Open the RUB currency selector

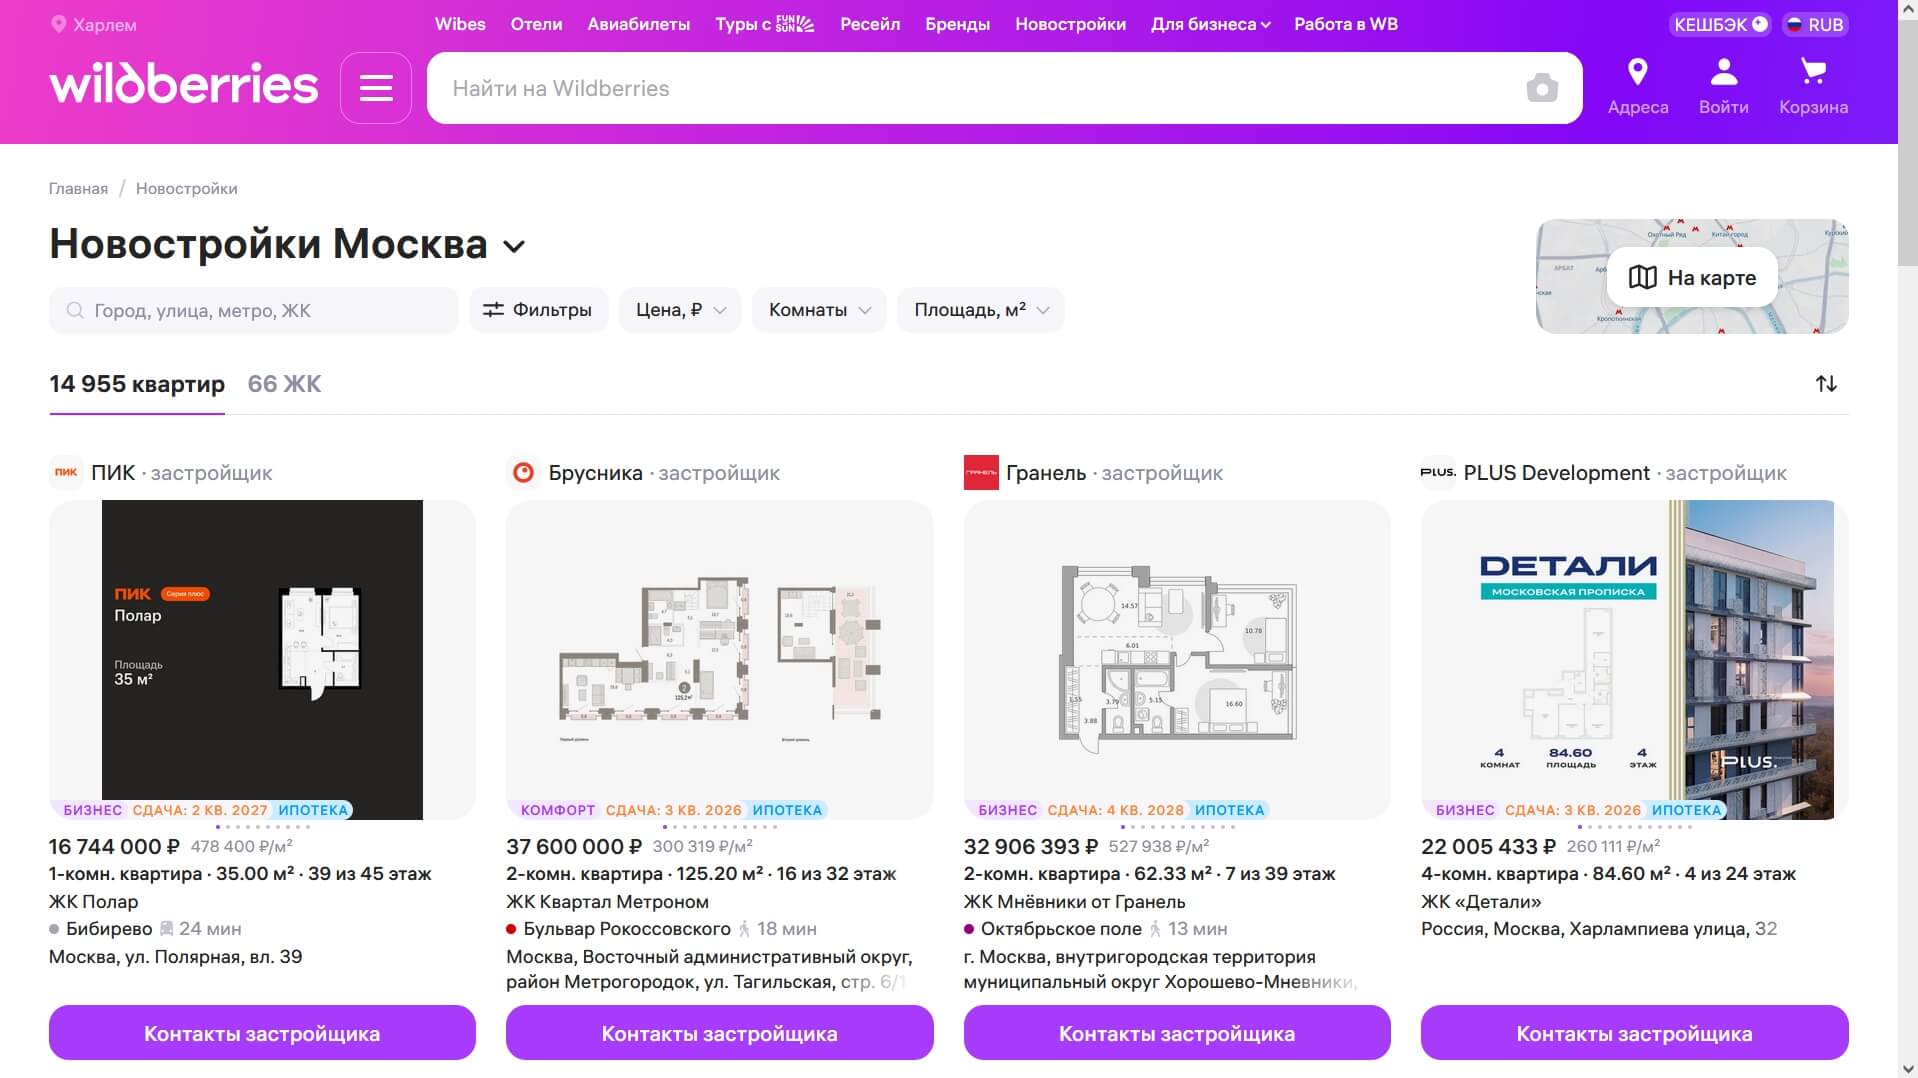[x=1815, y=25]
